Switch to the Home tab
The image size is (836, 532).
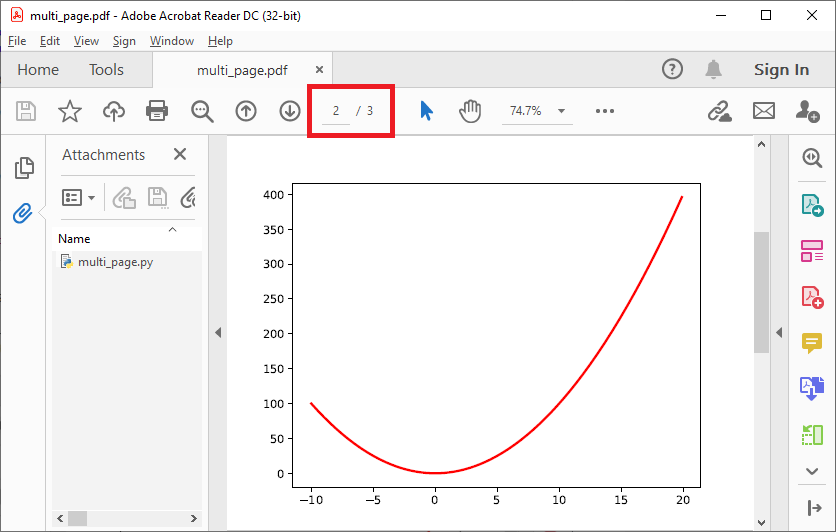point(38,70)
